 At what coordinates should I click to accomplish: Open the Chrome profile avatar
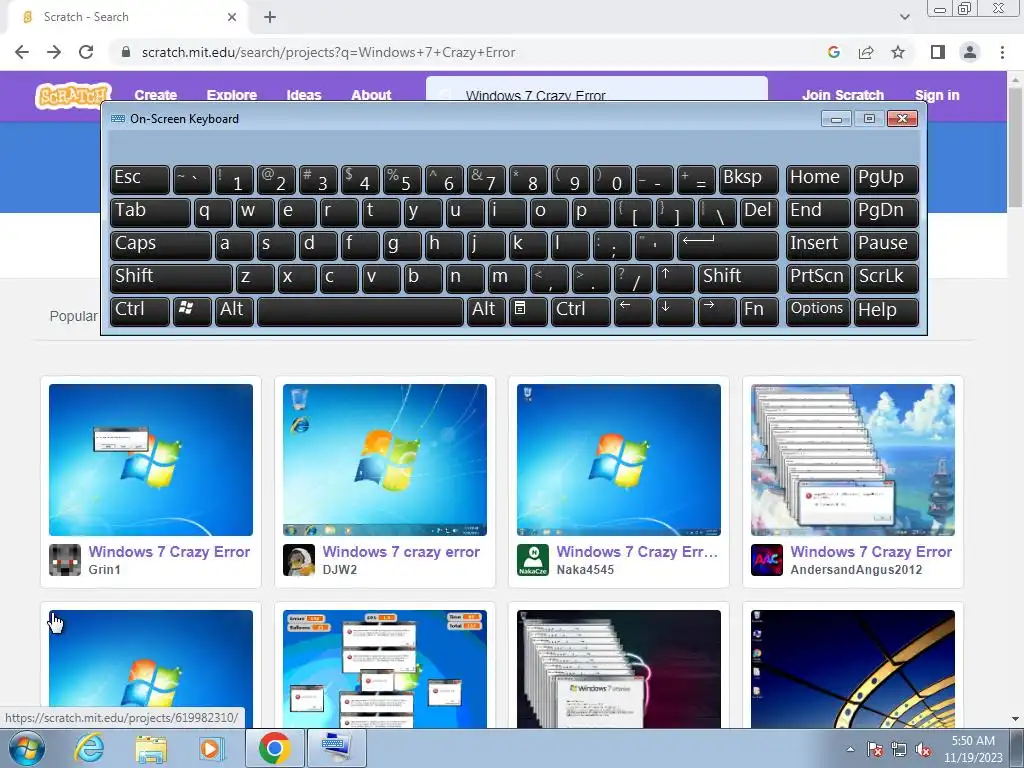[x=970, y=52]
